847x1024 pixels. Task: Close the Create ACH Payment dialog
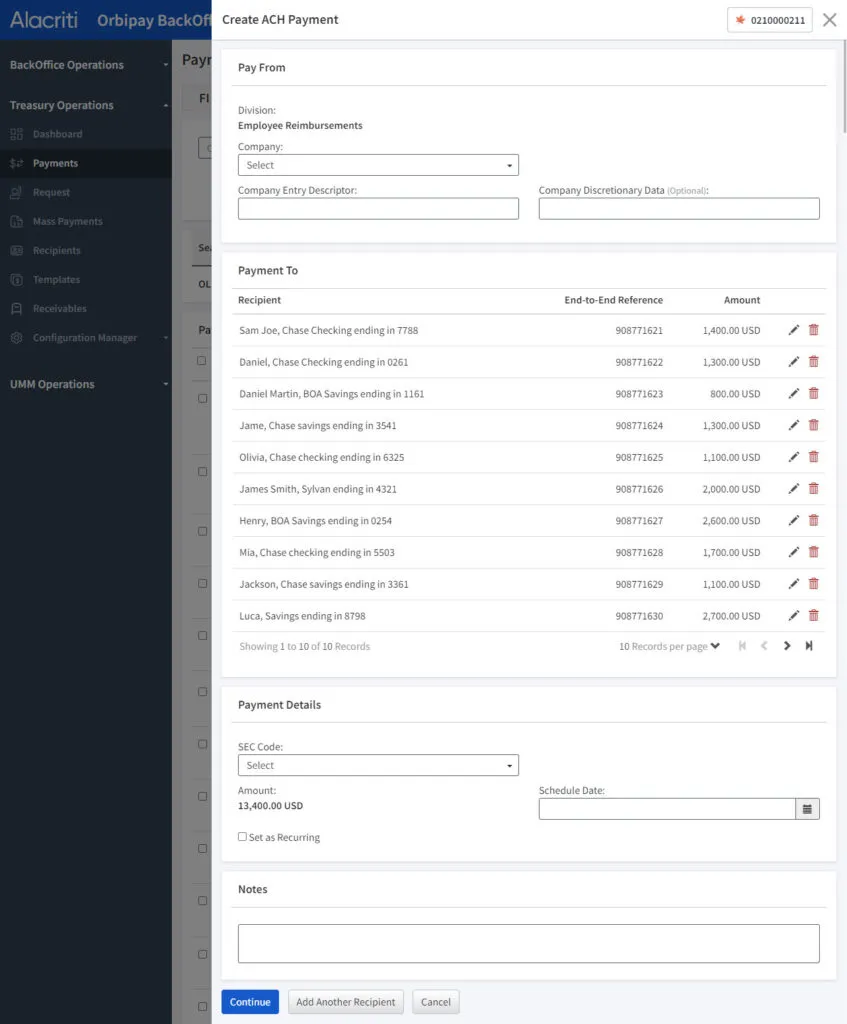[829, 20]
